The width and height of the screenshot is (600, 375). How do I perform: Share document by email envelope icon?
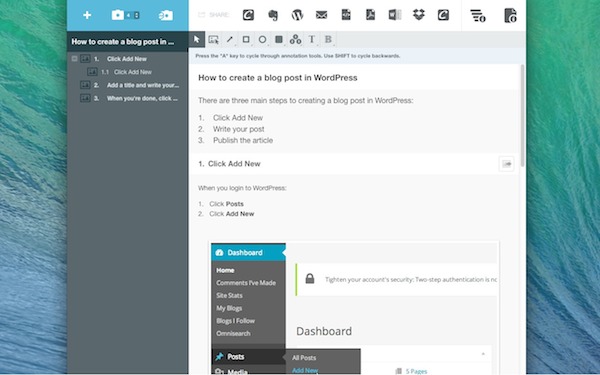321,15
